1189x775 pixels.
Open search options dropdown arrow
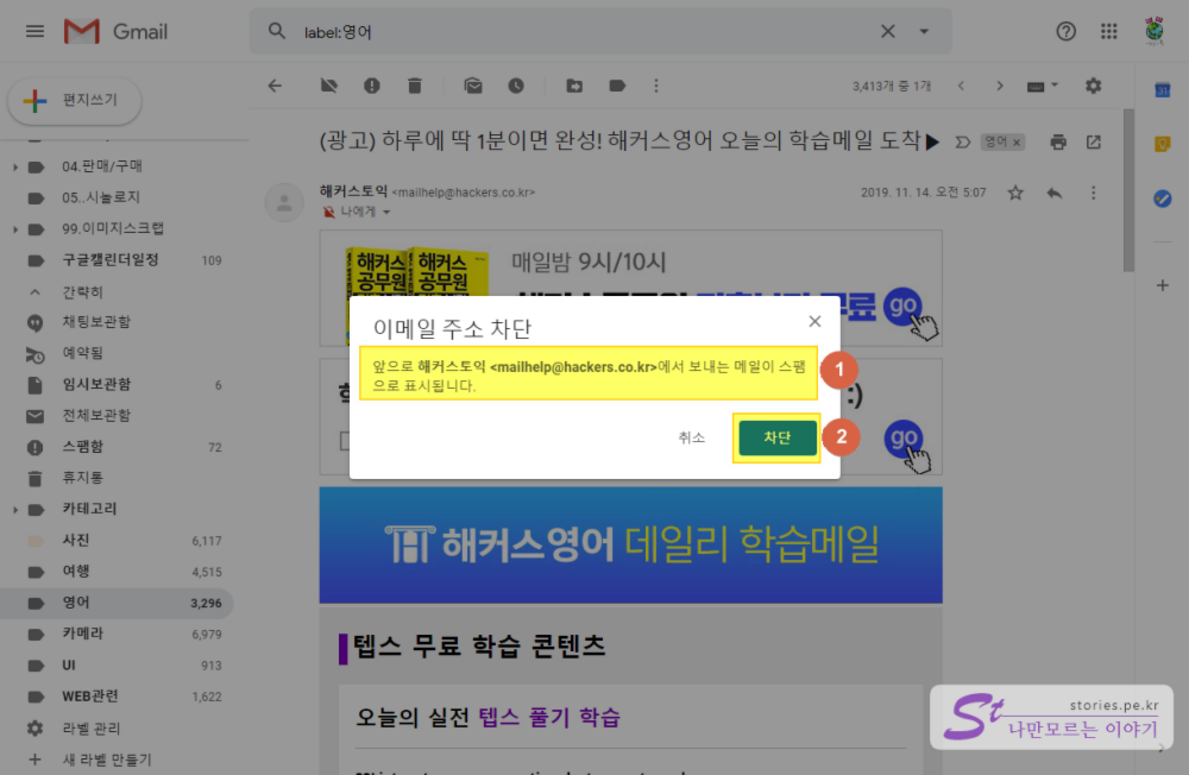point(924,32)
